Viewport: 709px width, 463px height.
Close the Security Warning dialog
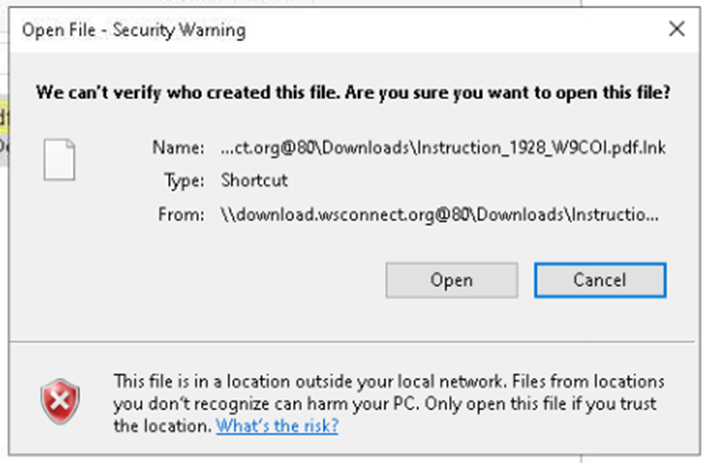point(676,29)
